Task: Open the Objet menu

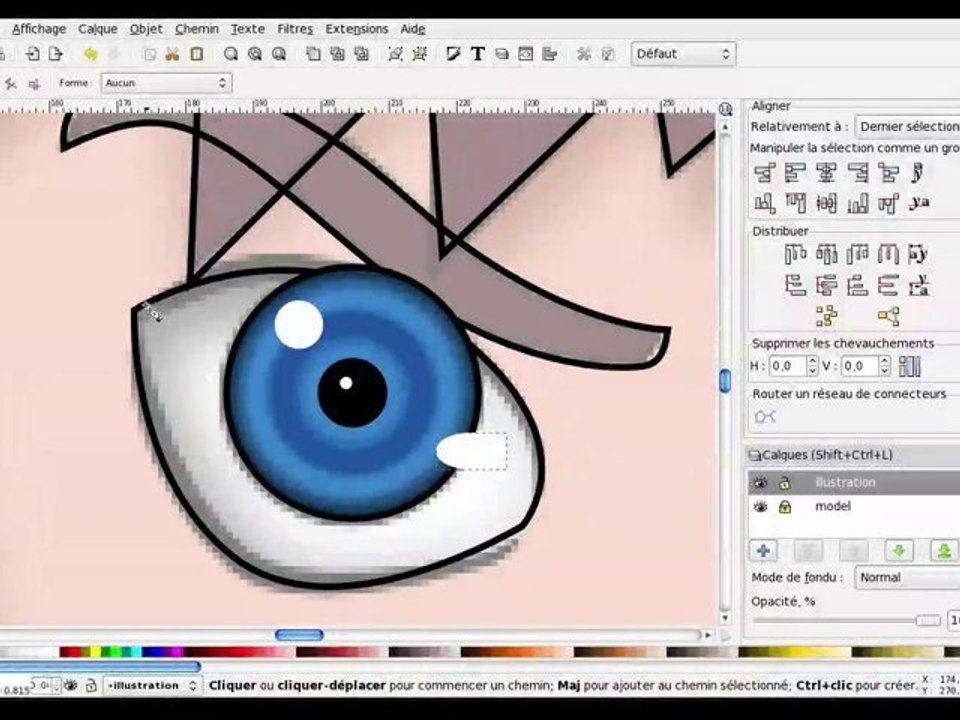Action: 146,29
